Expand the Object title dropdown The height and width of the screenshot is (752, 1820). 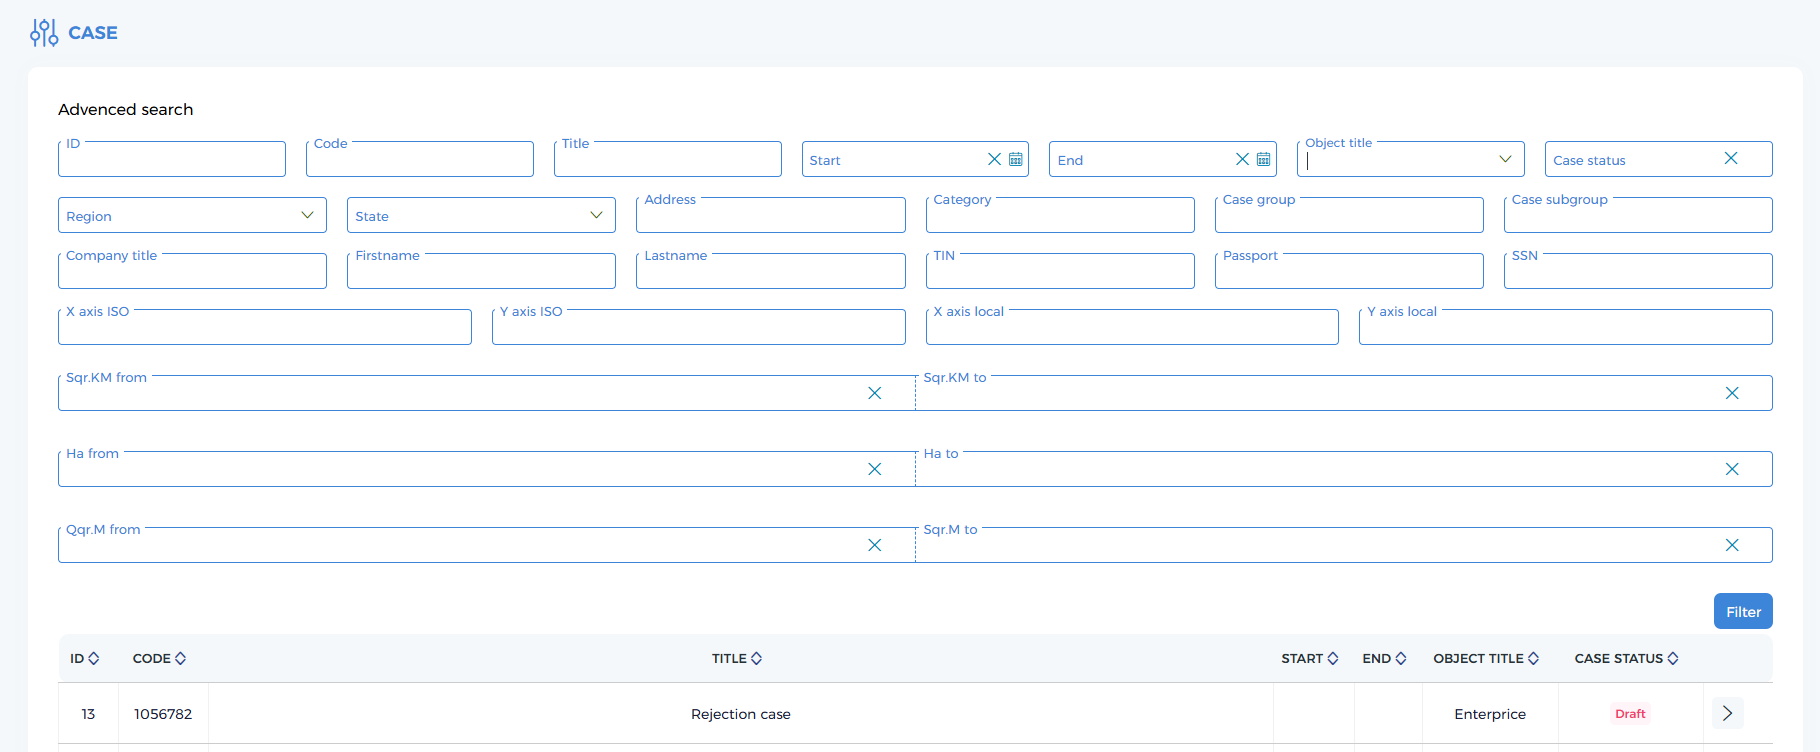point(1505,159)
